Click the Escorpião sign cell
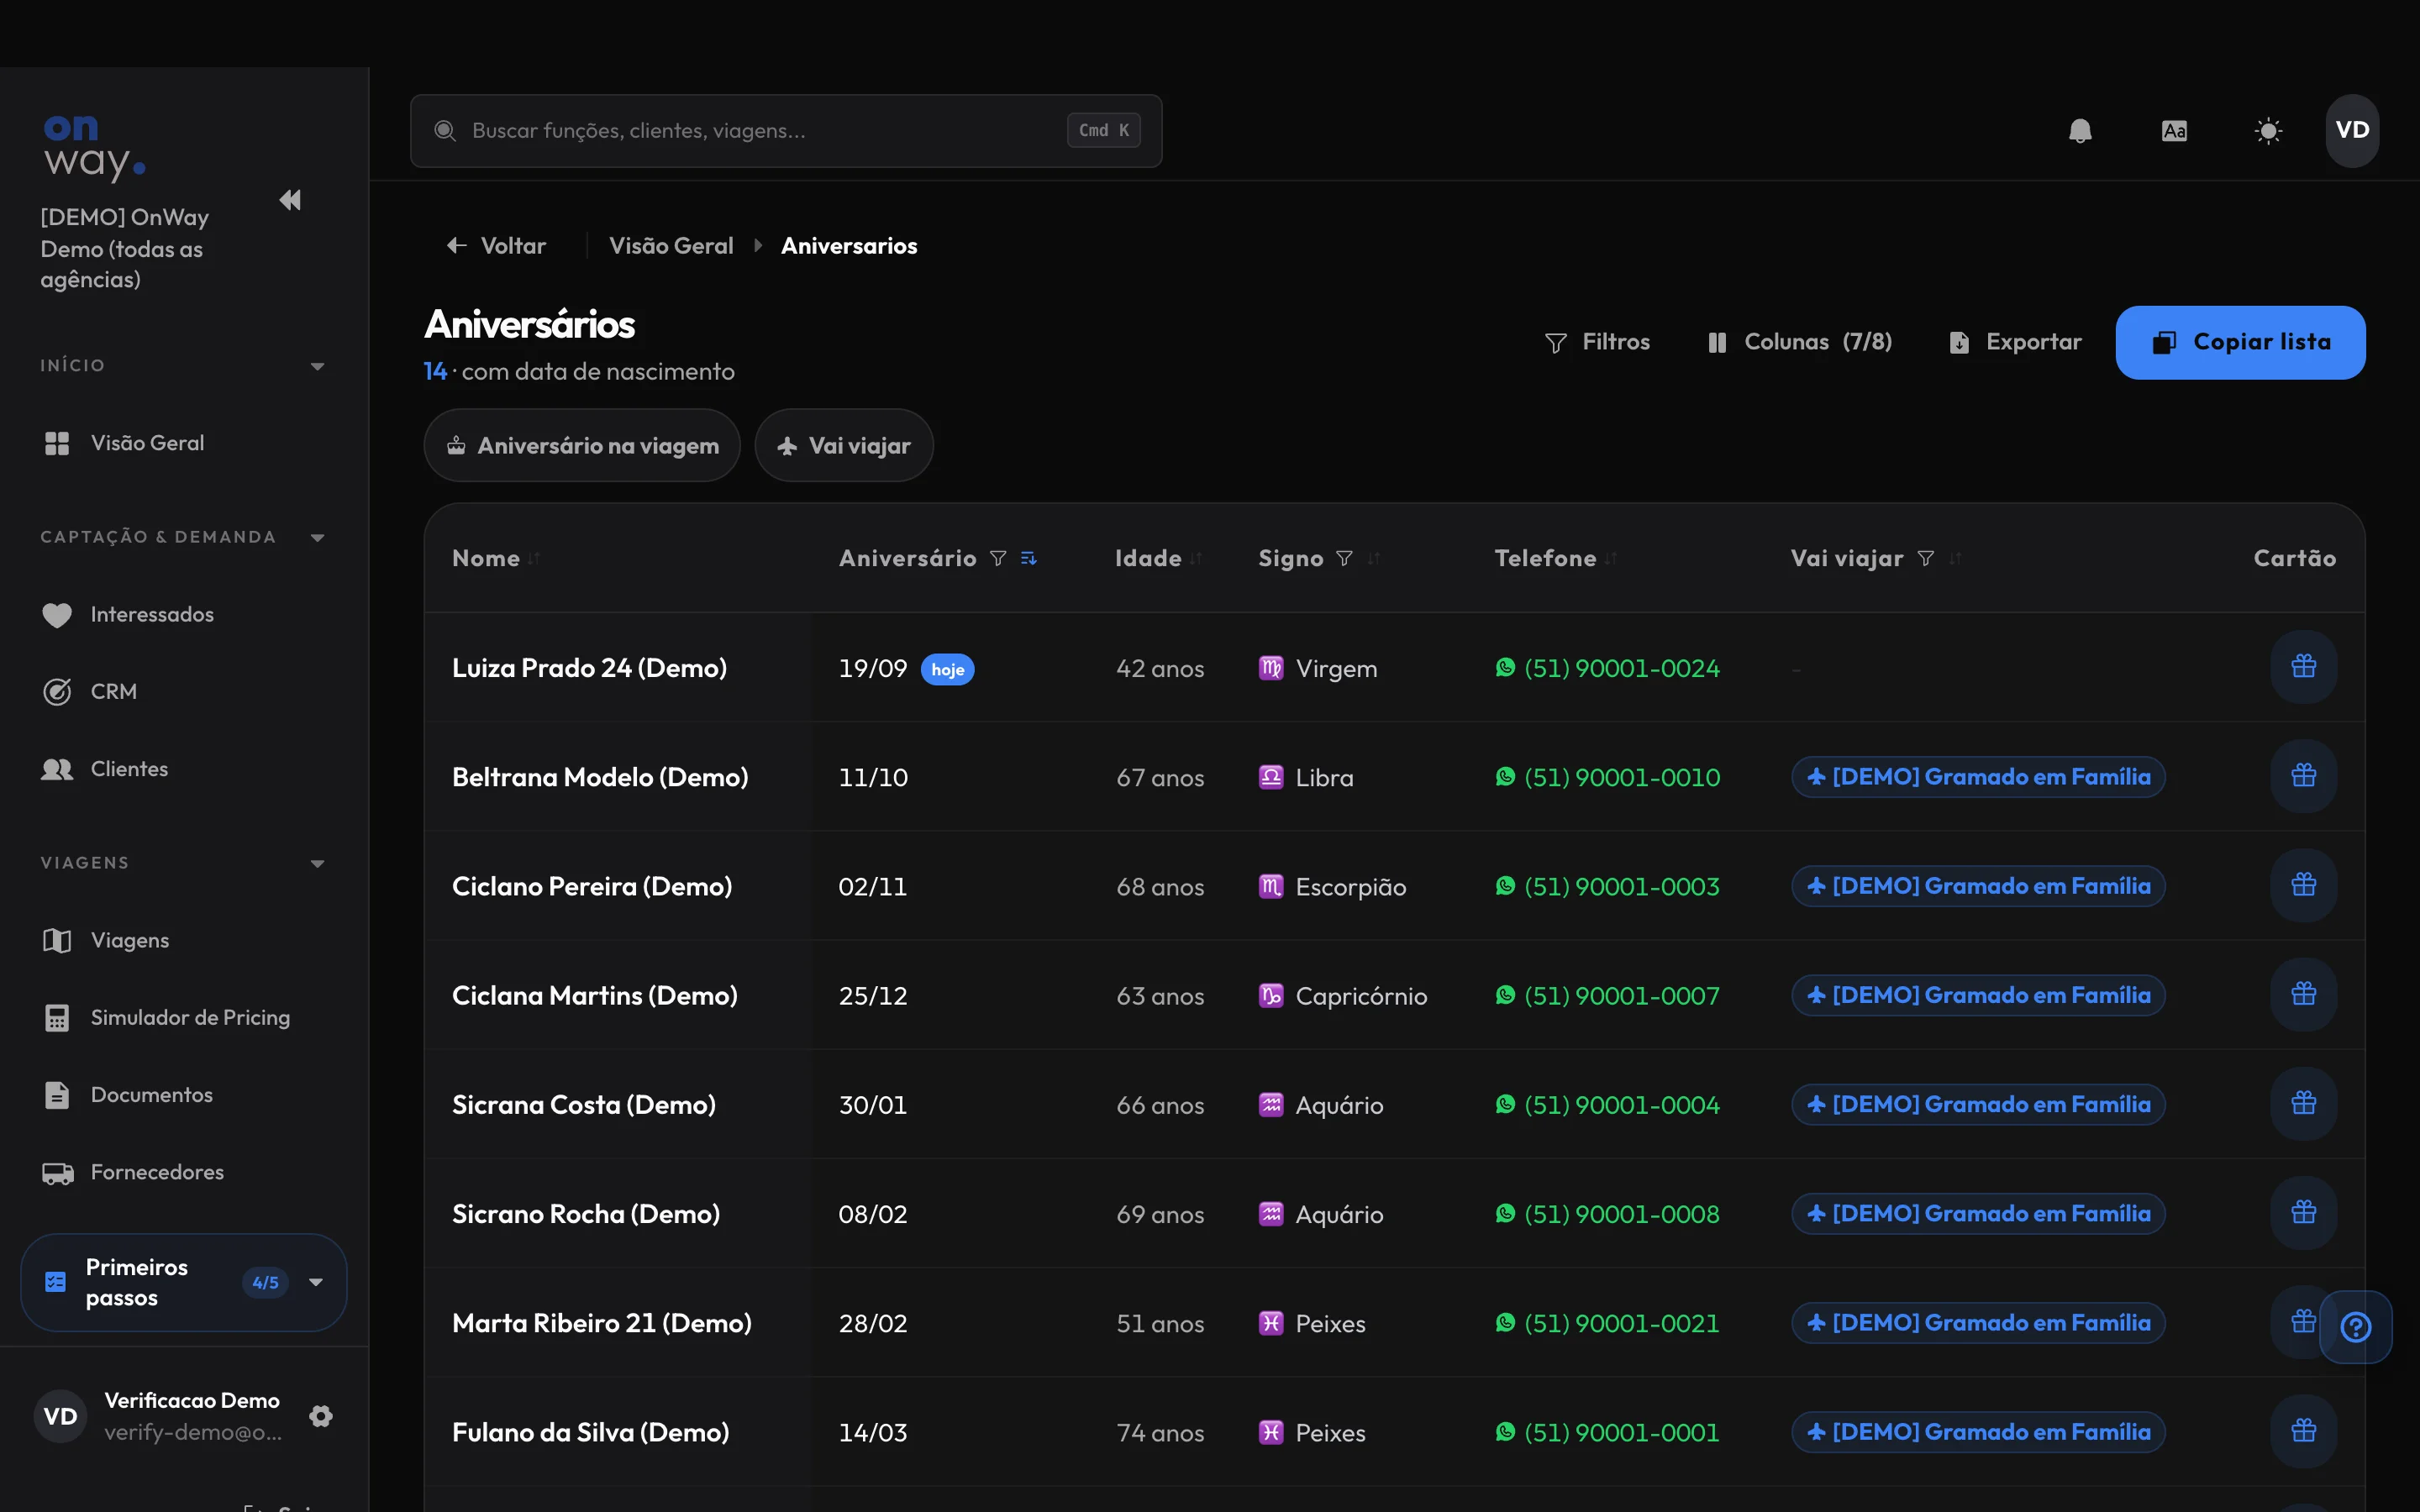The width and height of the screenshot is (2420, 1512). pyautogui.click(x=1332, y=887)
